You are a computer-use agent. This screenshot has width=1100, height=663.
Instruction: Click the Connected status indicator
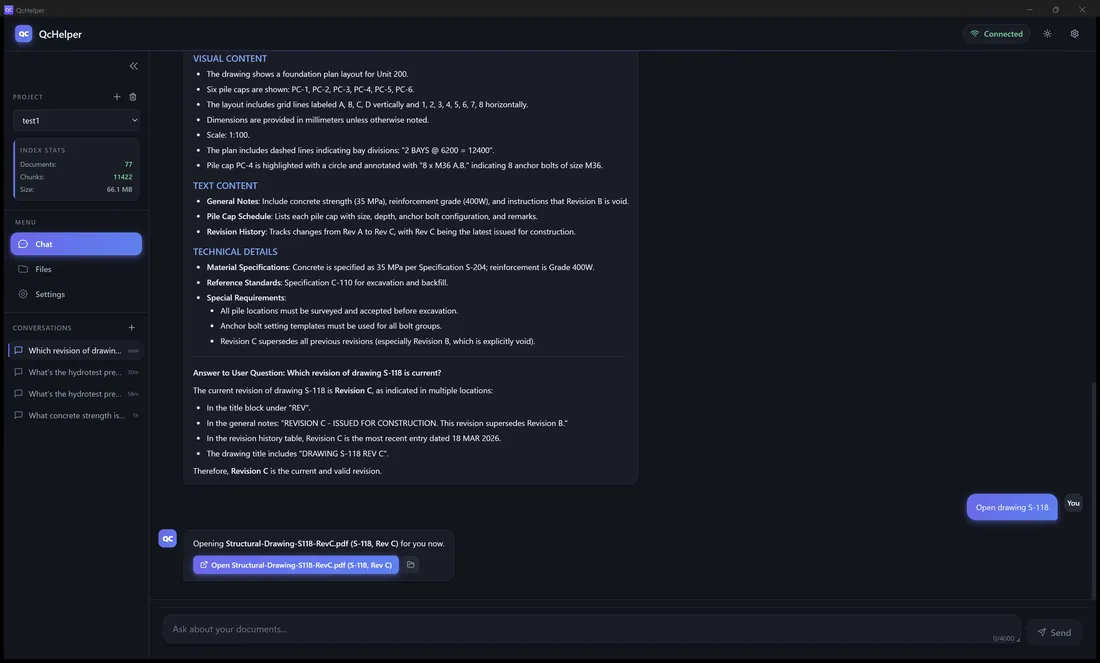coord(996,34)
